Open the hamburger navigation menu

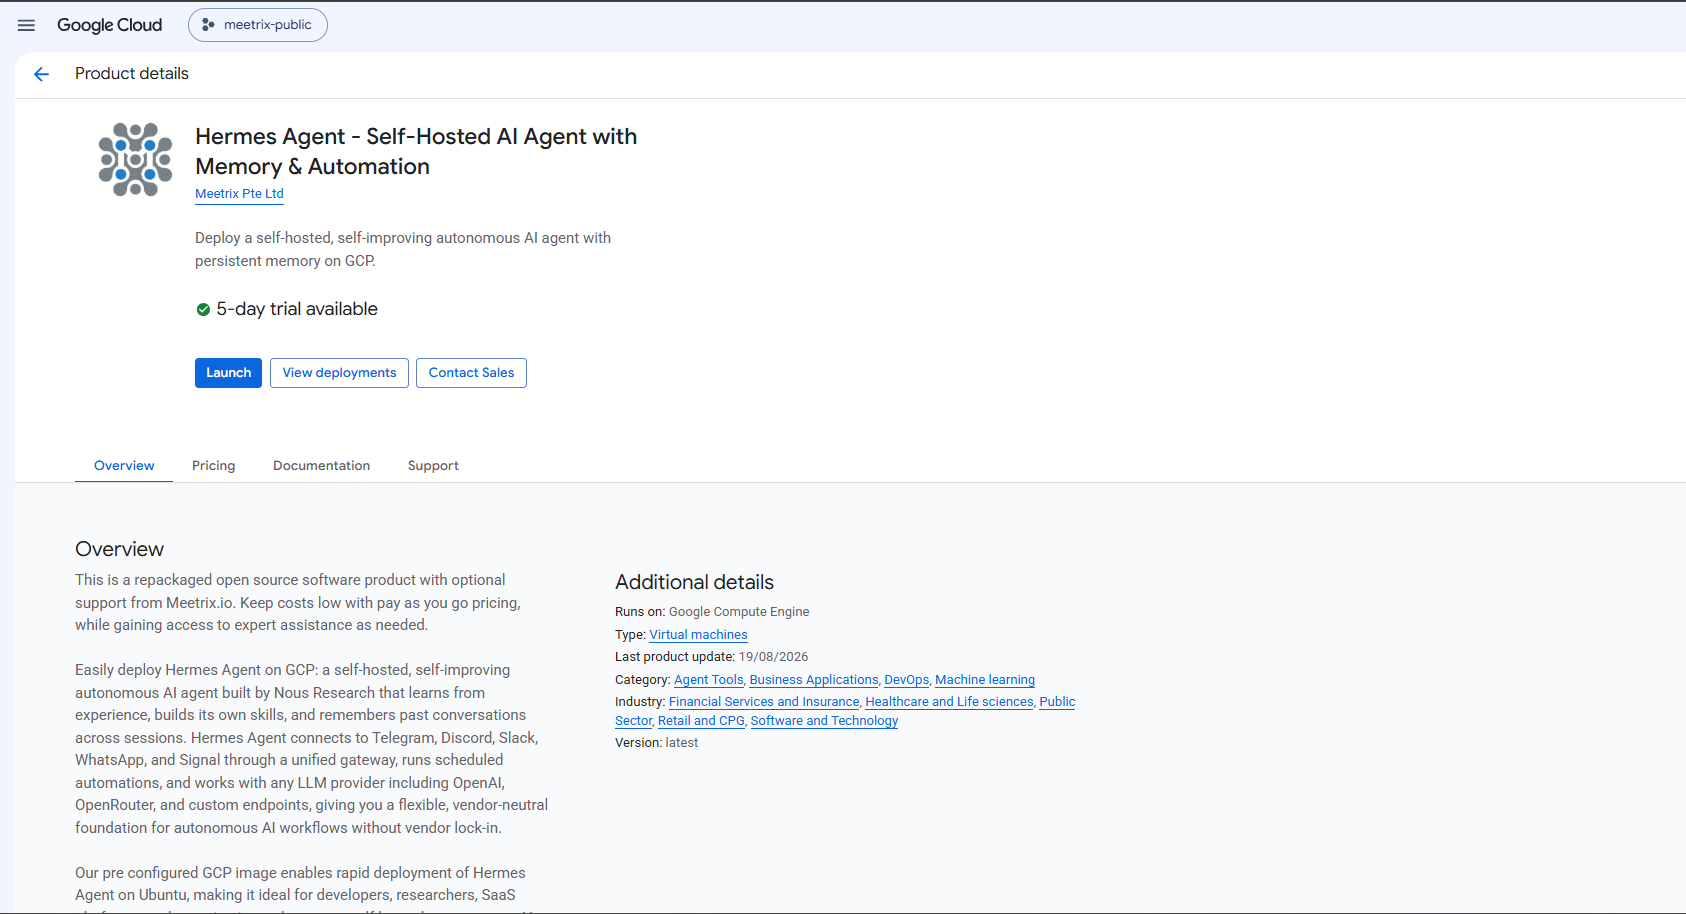26,25
